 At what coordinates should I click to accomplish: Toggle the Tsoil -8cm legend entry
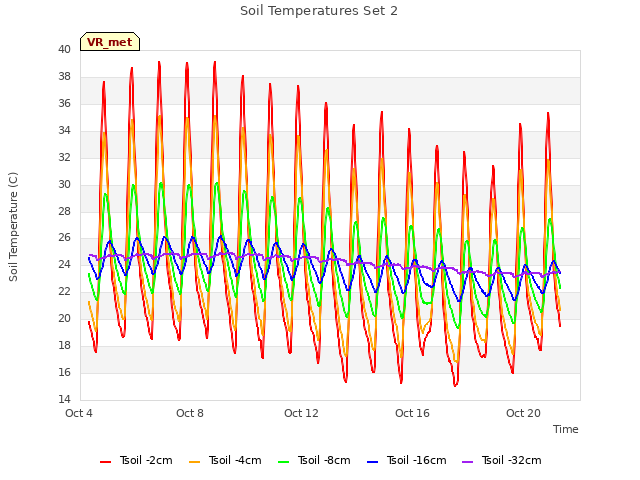tap(314, 460)
